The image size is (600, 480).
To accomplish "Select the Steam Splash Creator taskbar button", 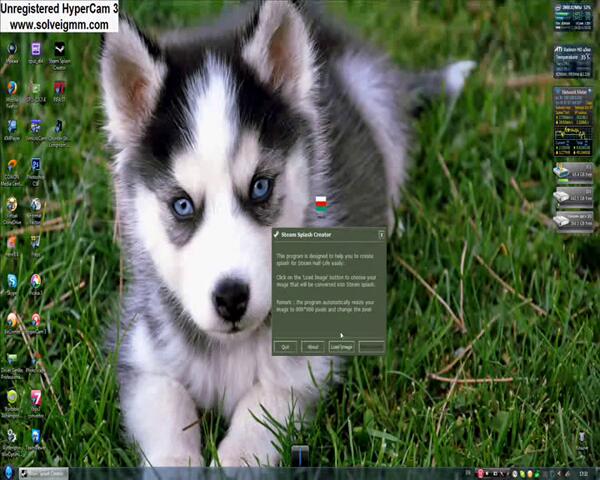I will 43,473.
